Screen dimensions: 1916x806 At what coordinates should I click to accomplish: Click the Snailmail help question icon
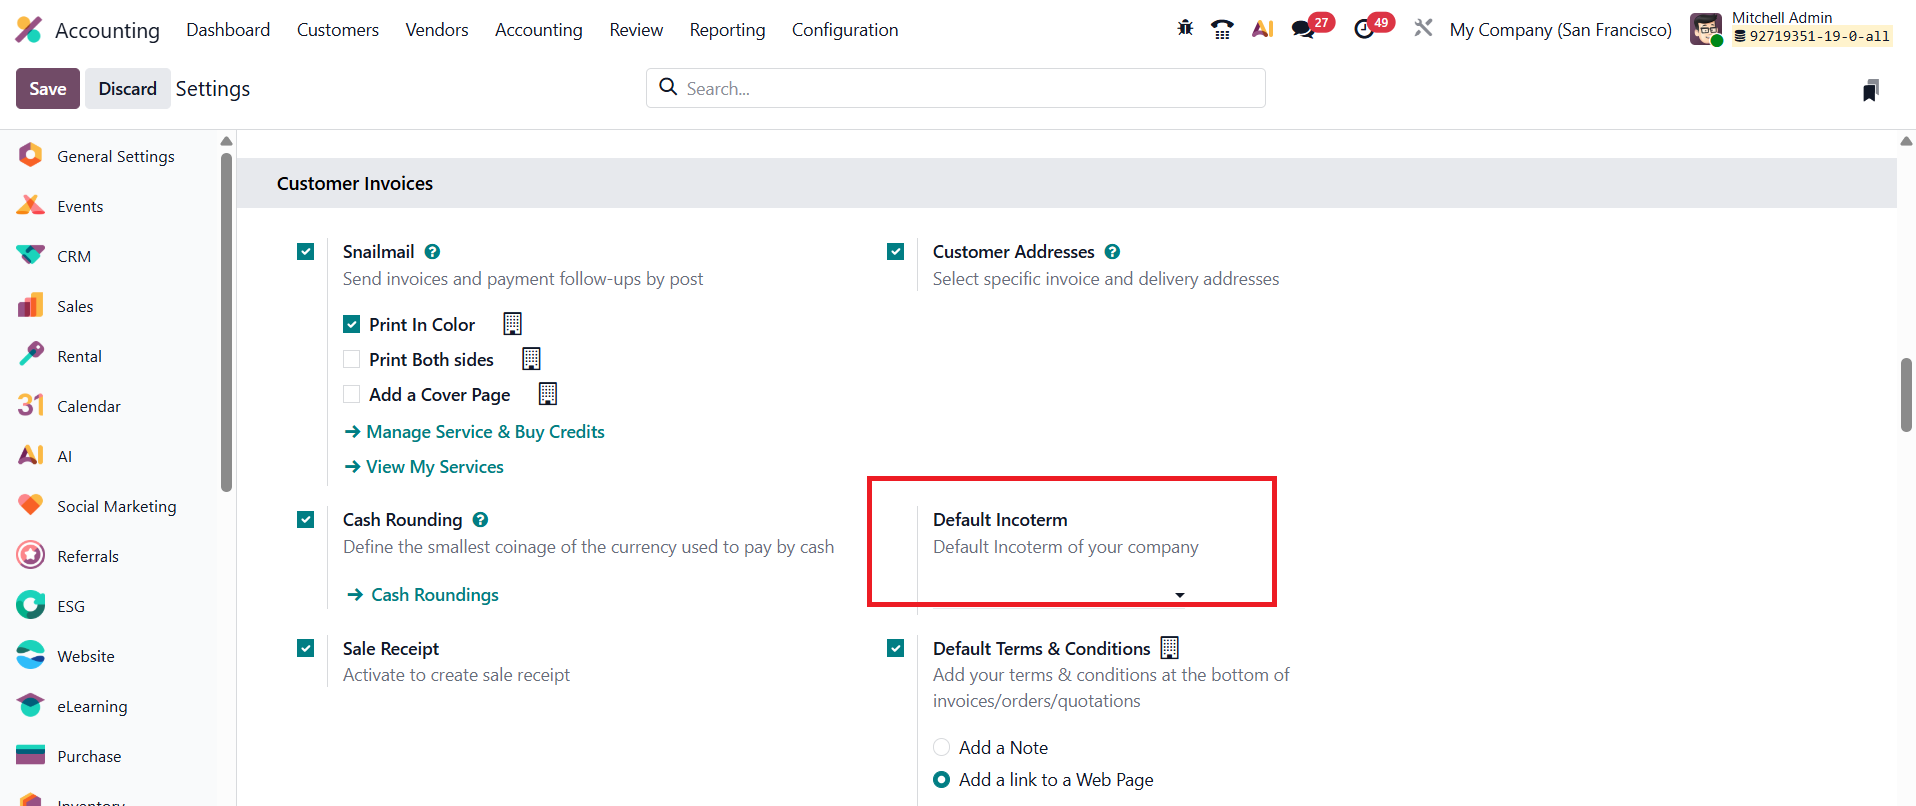432,252
